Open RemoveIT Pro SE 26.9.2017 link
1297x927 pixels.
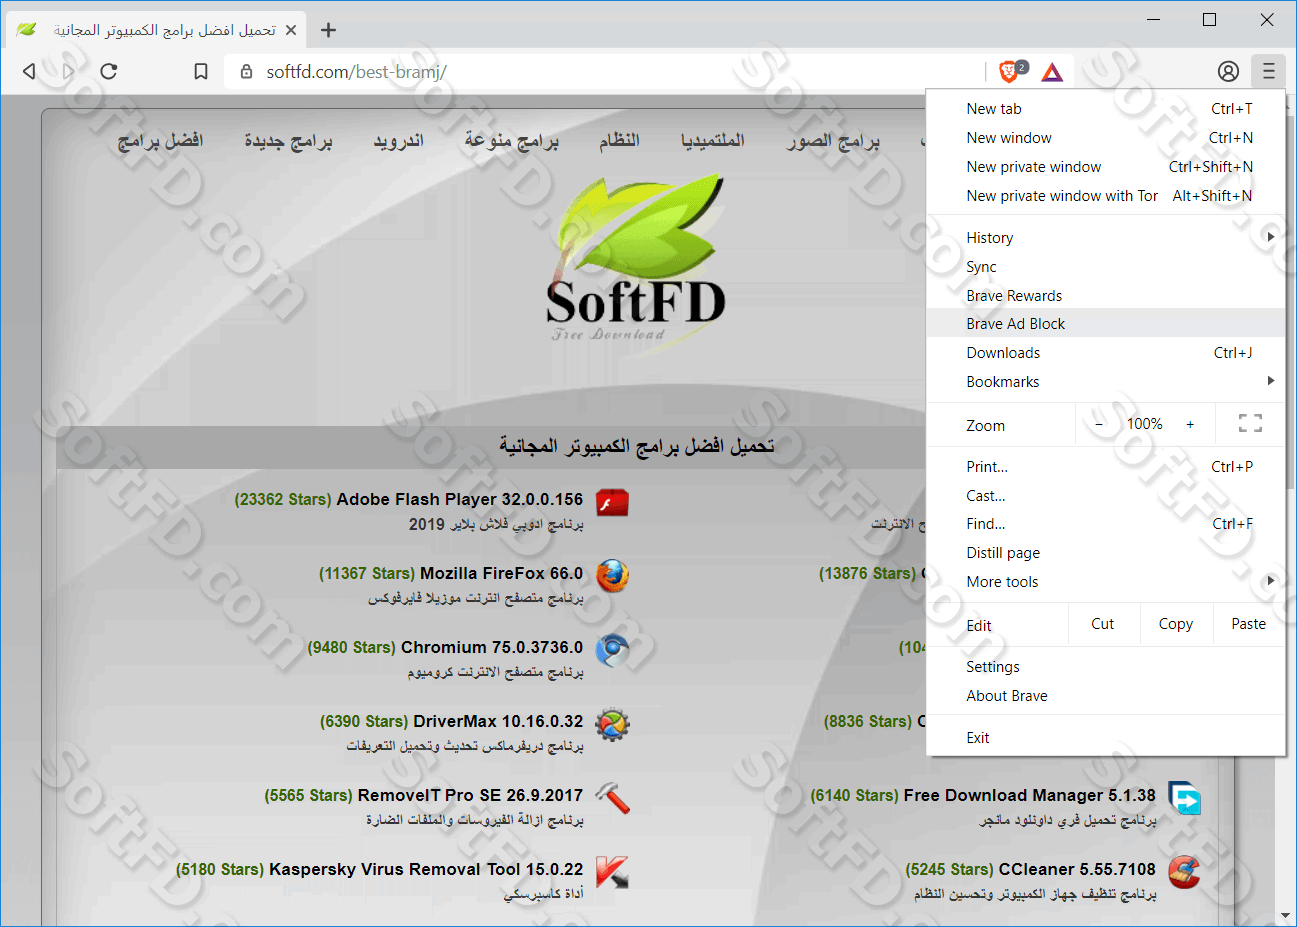point(470,795)
